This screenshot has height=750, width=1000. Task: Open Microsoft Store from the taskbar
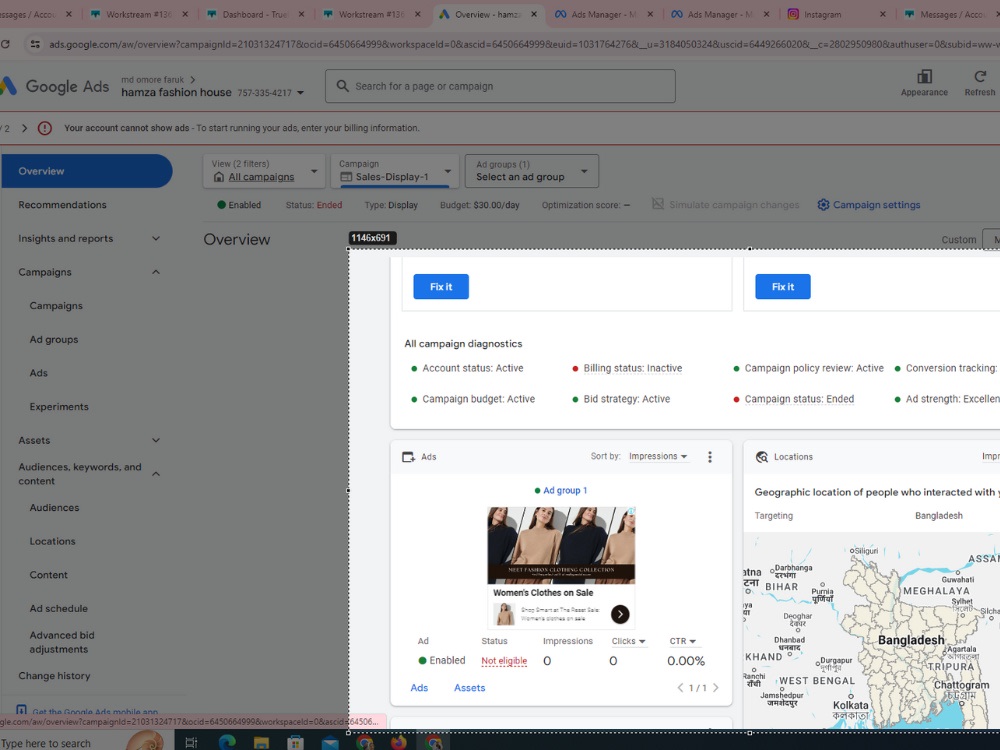(x=295, y=742)
